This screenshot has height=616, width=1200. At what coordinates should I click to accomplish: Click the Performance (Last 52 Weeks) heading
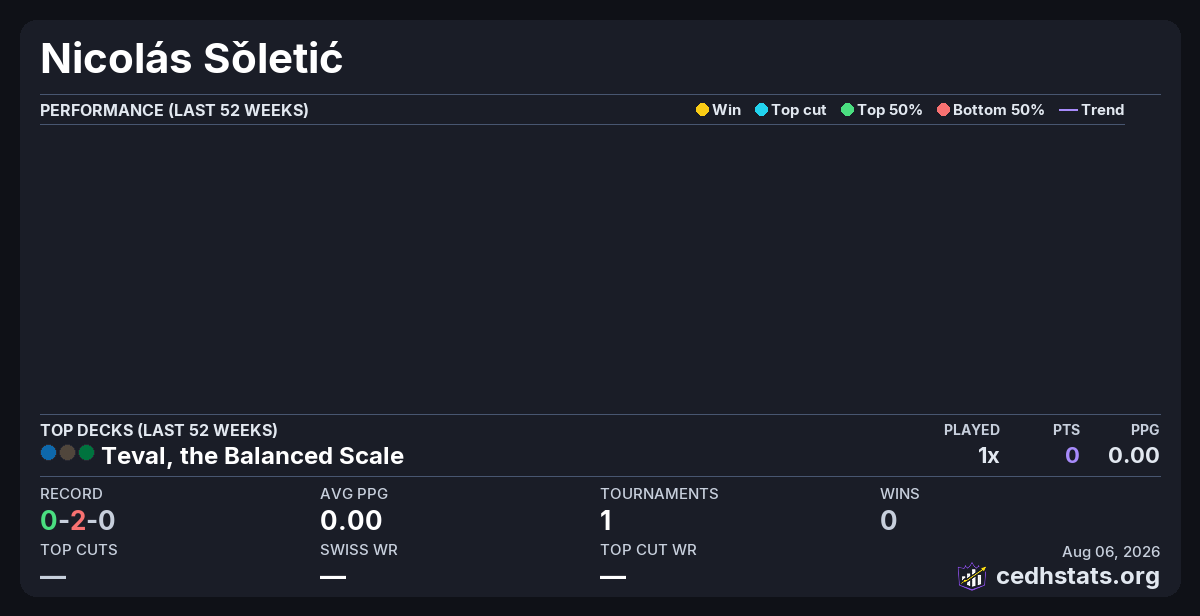click(174, 110)
